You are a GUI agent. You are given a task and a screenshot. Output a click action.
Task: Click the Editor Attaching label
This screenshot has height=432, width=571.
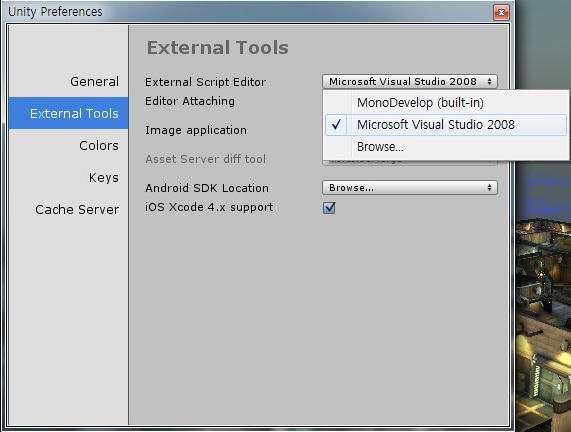point(190,101)
